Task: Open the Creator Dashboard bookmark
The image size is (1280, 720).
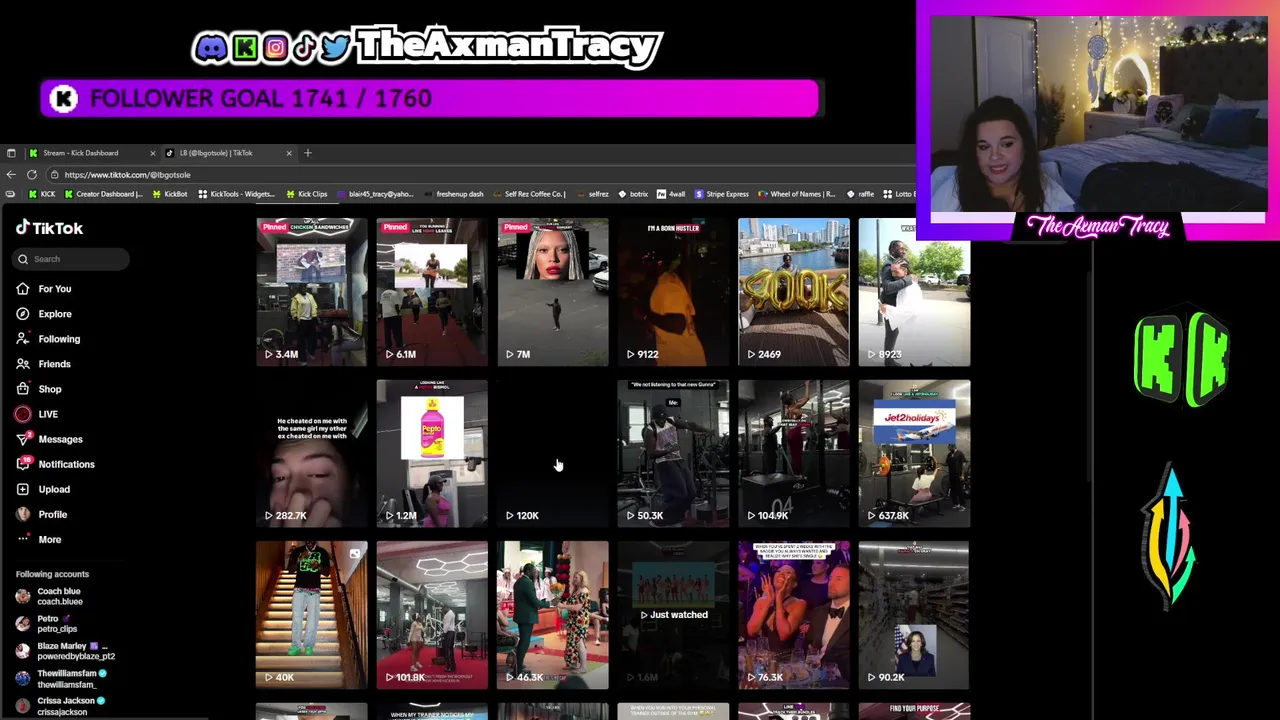Action: pyautogui.click(x=102, y=194)
